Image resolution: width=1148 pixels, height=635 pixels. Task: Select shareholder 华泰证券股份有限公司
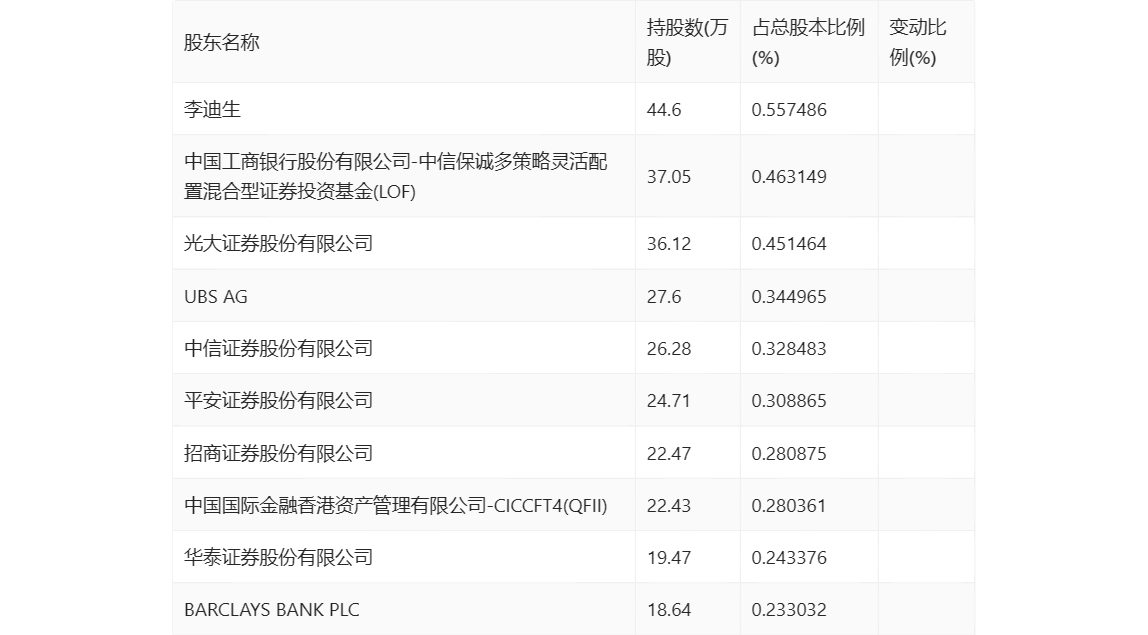click(278, 557)
